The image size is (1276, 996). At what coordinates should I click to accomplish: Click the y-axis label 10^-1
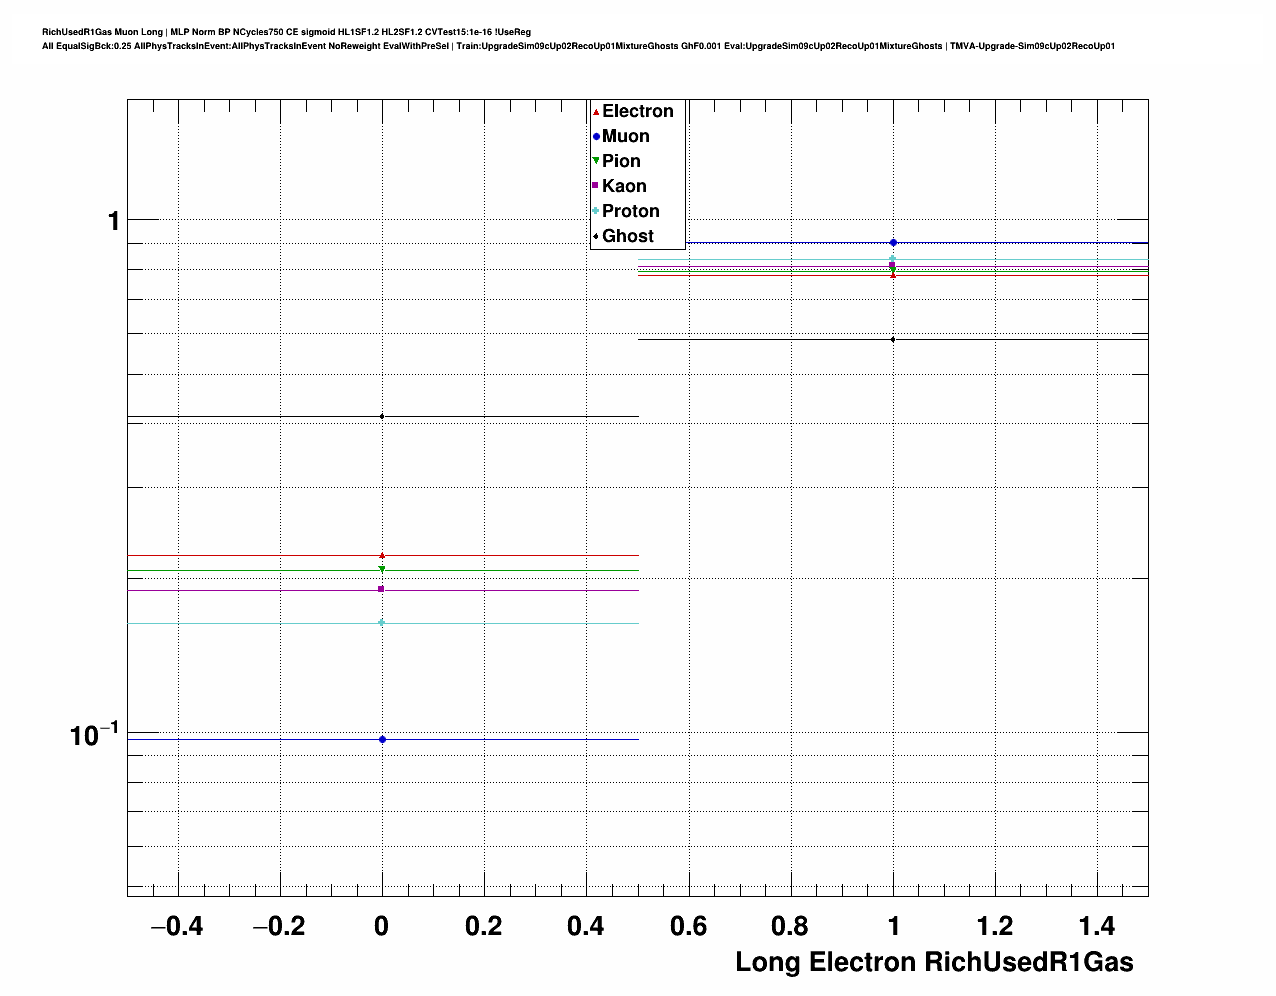95,735
